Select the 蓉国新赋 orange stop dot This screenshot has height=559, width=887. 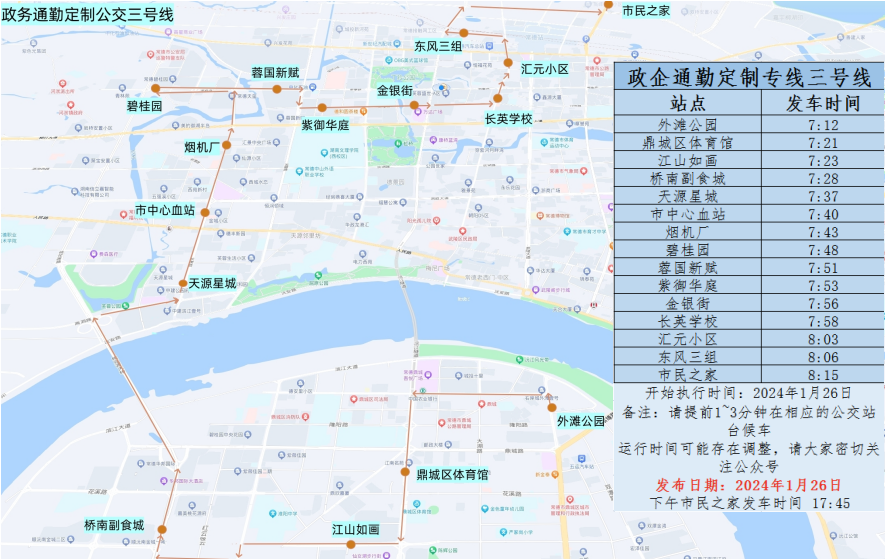click(x=277, y=89)
